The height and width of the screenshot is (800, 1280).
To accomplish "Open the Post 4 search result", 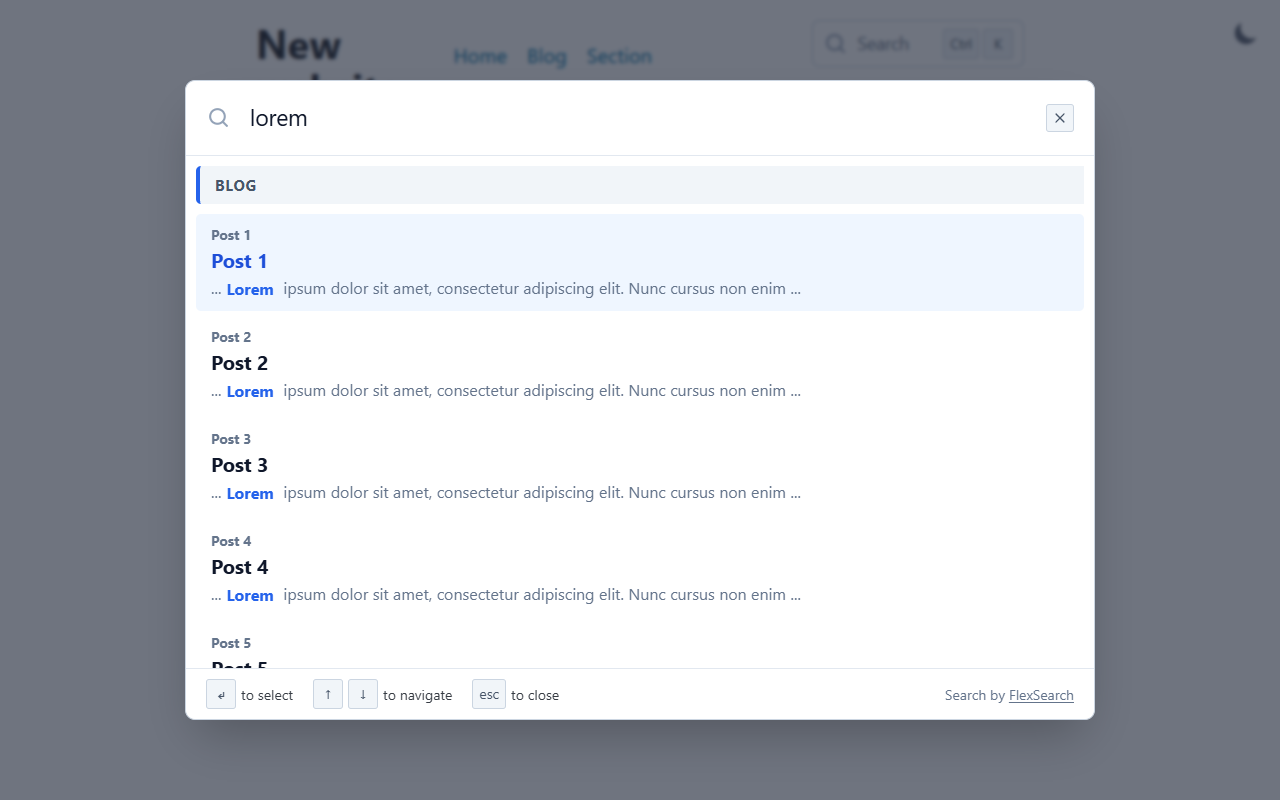I will pyautogui.click(x=640, y=568).
